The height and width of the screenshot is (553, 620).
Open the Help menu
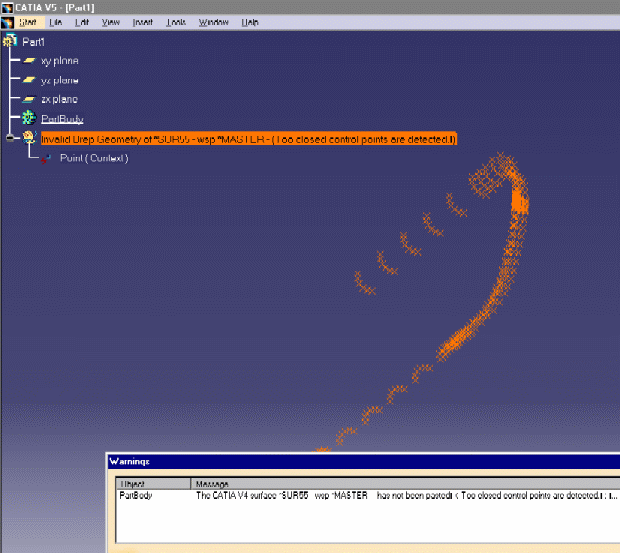(250, 22)
